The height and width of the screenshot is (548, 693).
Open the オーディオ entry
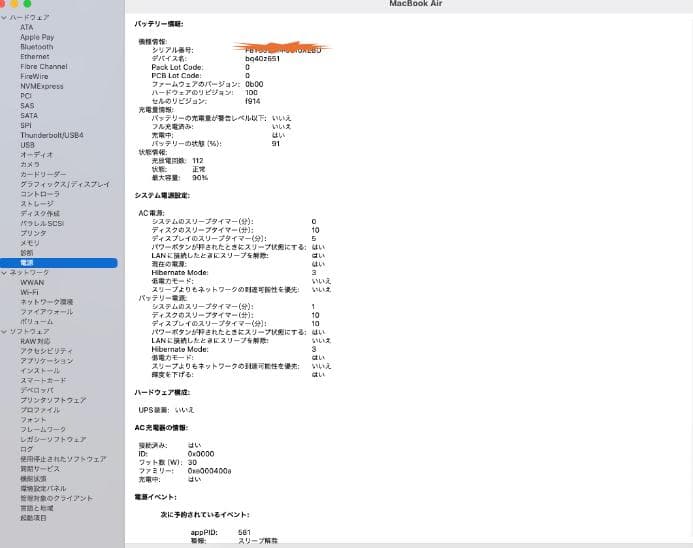(x=36, y=155)
